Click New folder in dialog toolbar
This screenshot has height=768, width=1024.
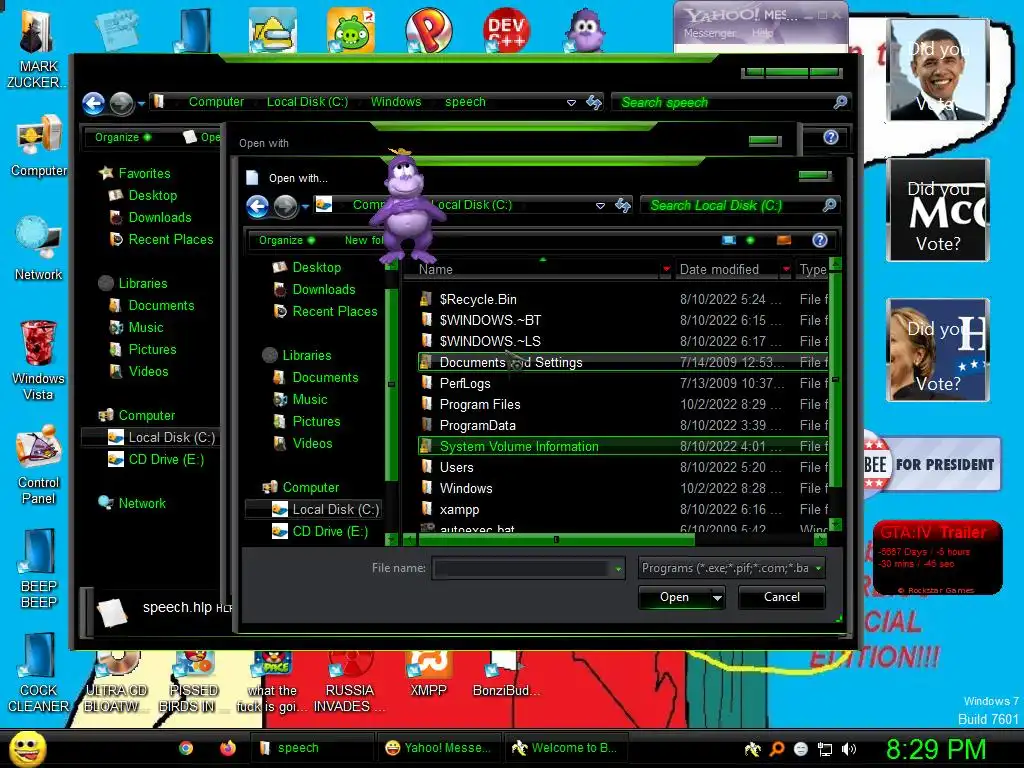pyautogui.click(x=364, y=240)
